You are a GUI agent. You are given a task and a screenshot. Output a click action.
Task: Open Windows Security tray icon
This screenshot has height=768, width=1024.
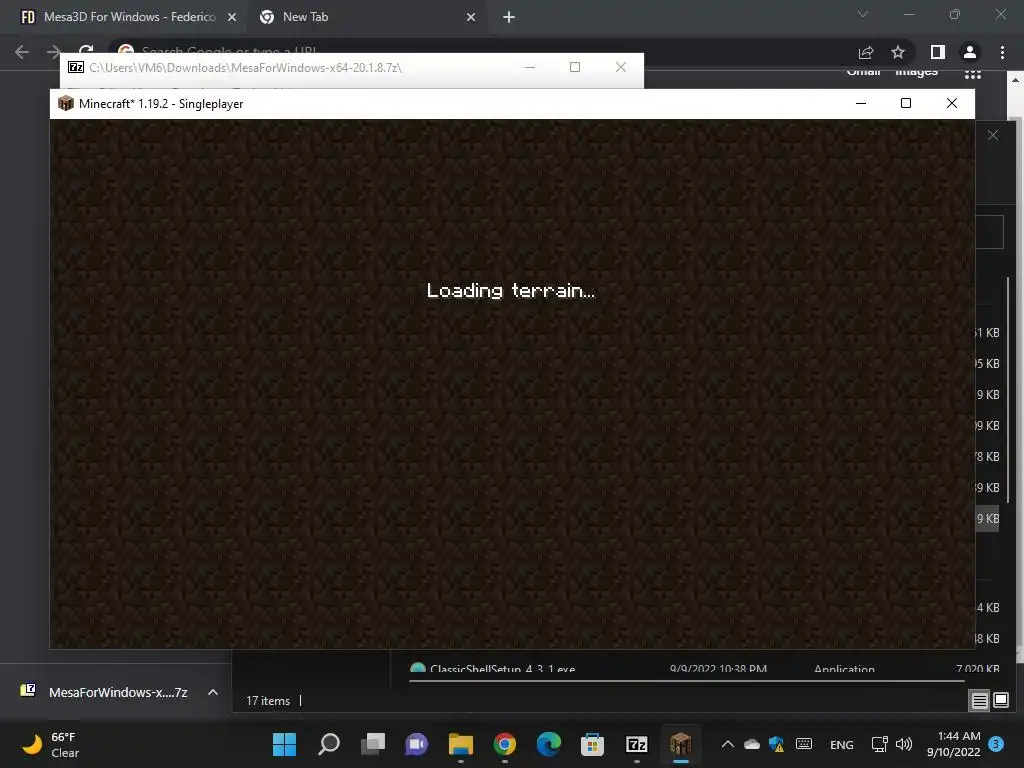pos(776,744)
